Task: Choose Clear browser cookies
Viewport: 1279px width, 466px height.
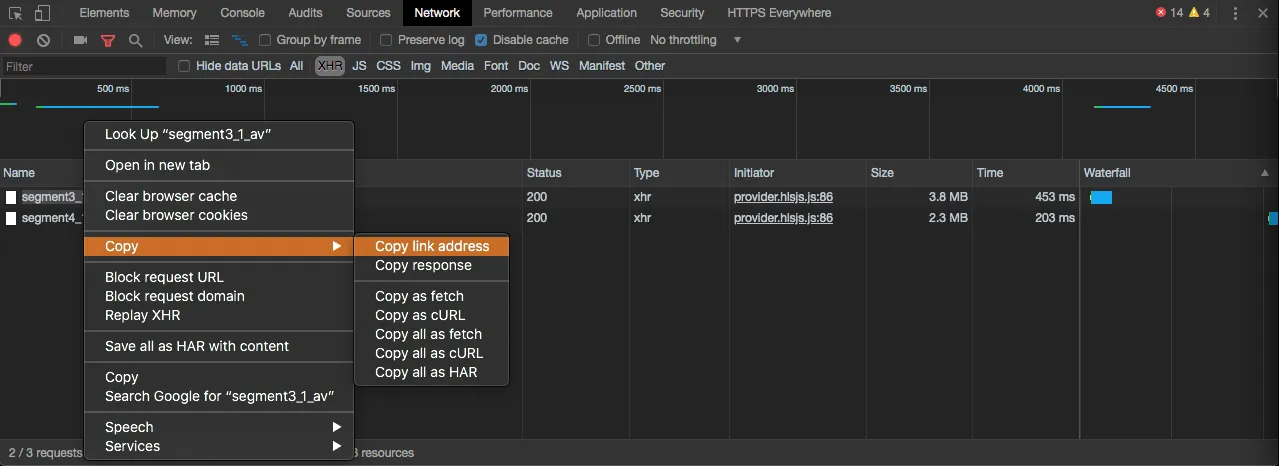Action: tap(219, 215)
